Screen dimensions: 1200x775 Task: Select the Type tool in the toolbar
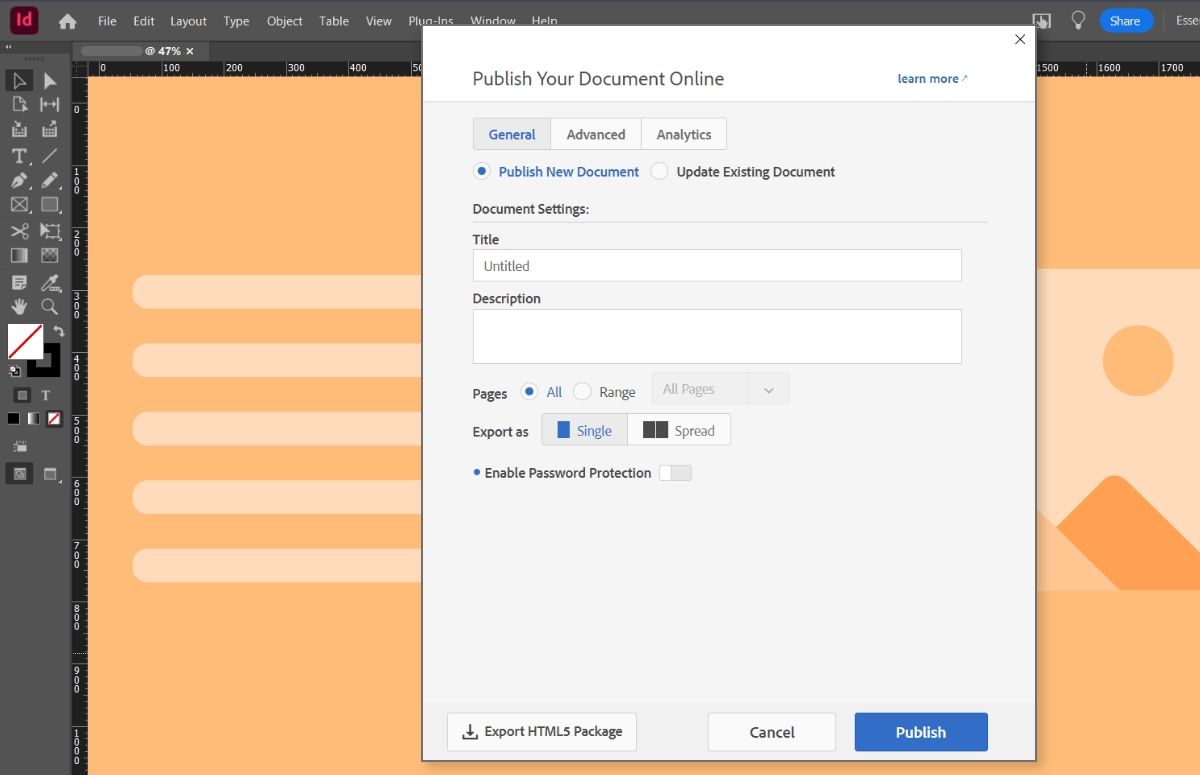[18, 156]
